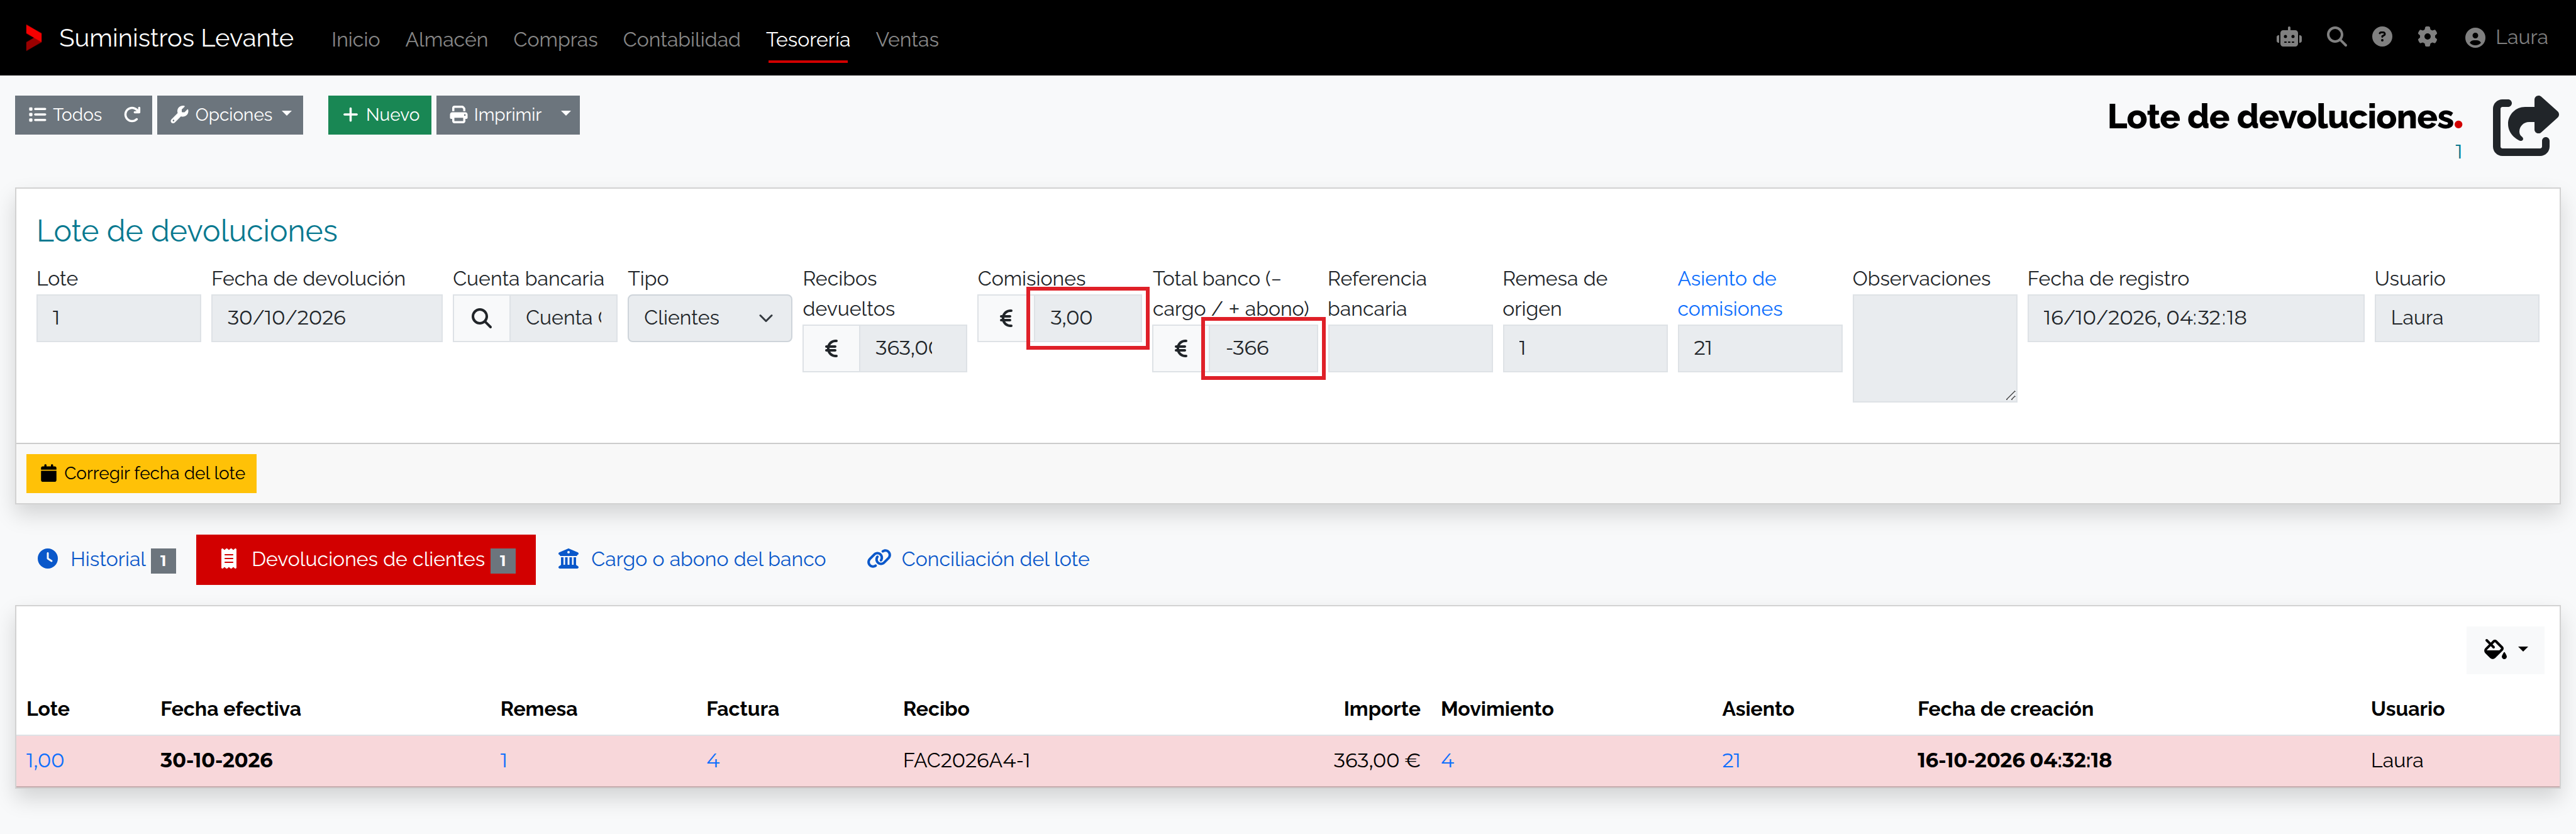The width and height of the screenshot is (2576, 834).
Task: Open the help question mark icon
Action: tap(2382, 37)
